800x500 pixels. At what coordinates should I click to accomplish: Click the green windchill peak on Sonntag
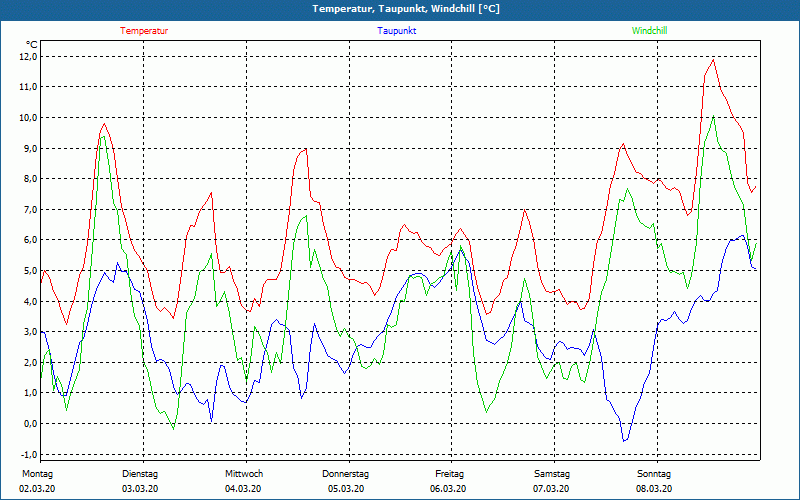pos(713,116)
